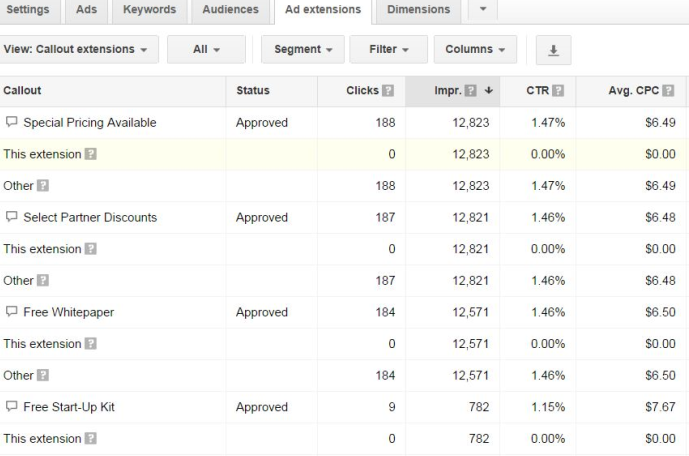Open the Columns dropdown

point(475,49)
